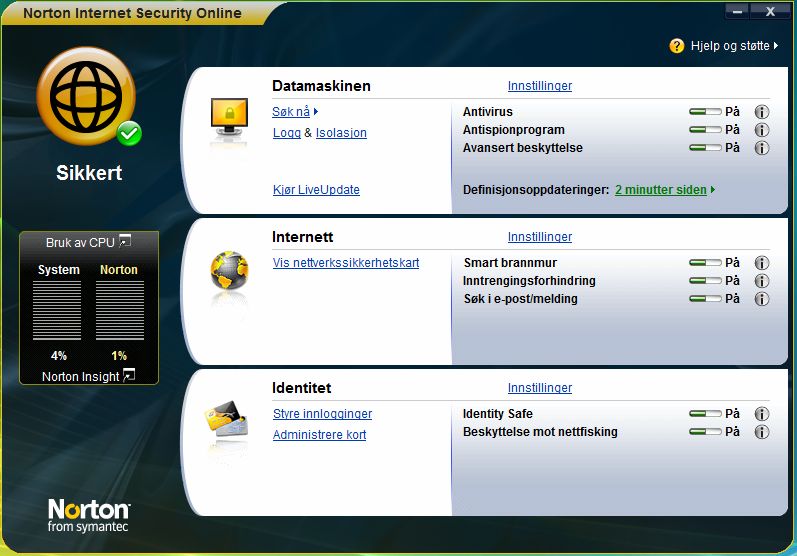Click the Identity Safe info icon
797x556 pixels.
click(x=761, y=414)
